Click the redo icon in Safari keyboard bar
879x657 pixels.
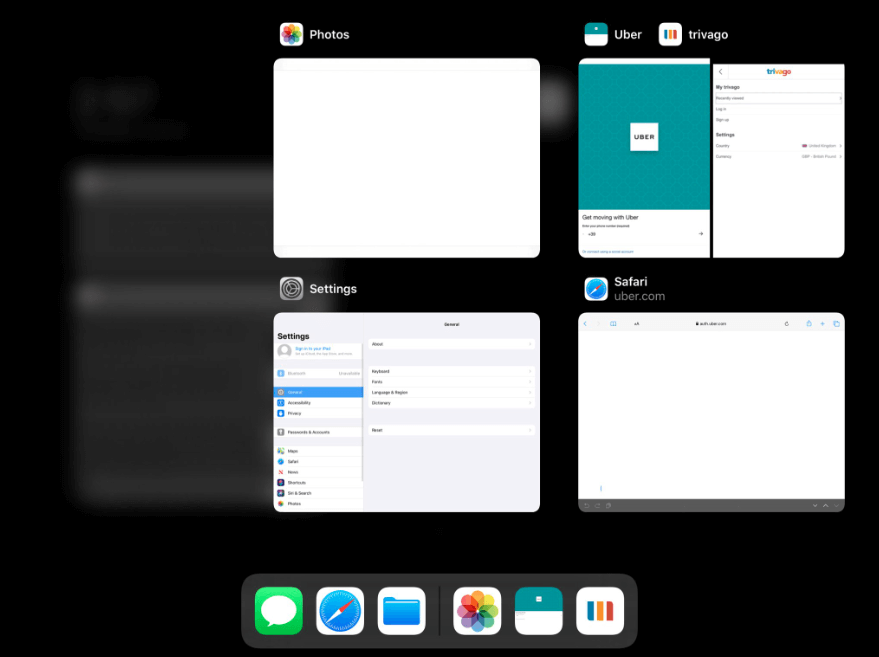click(x=598, y=506)
